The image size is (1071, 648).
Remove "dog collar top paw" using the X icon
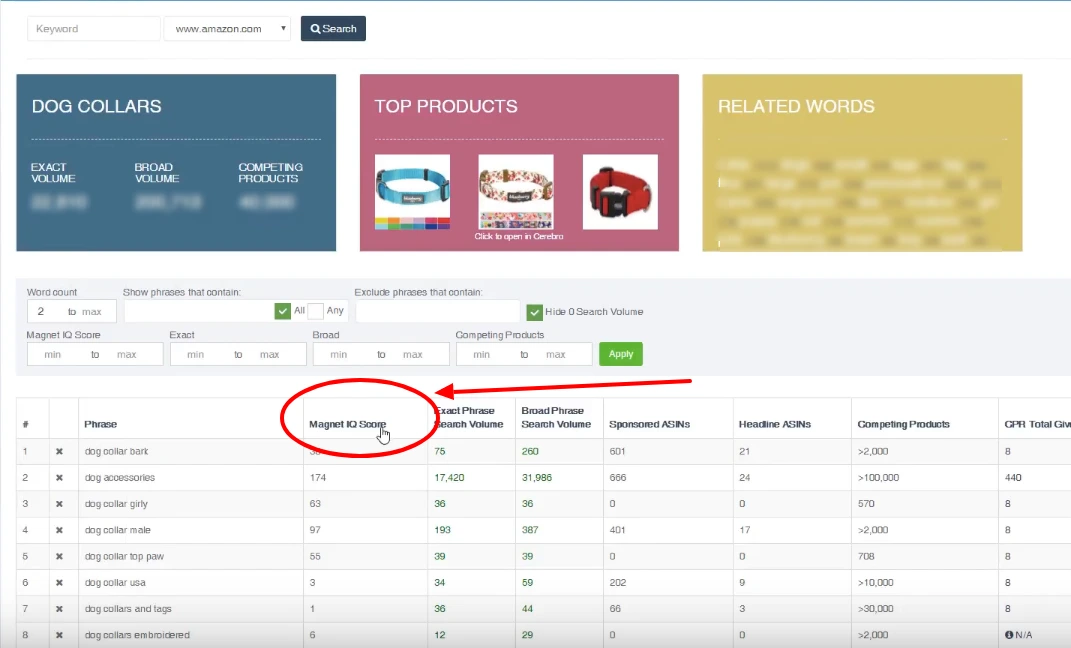pos(59,556)
